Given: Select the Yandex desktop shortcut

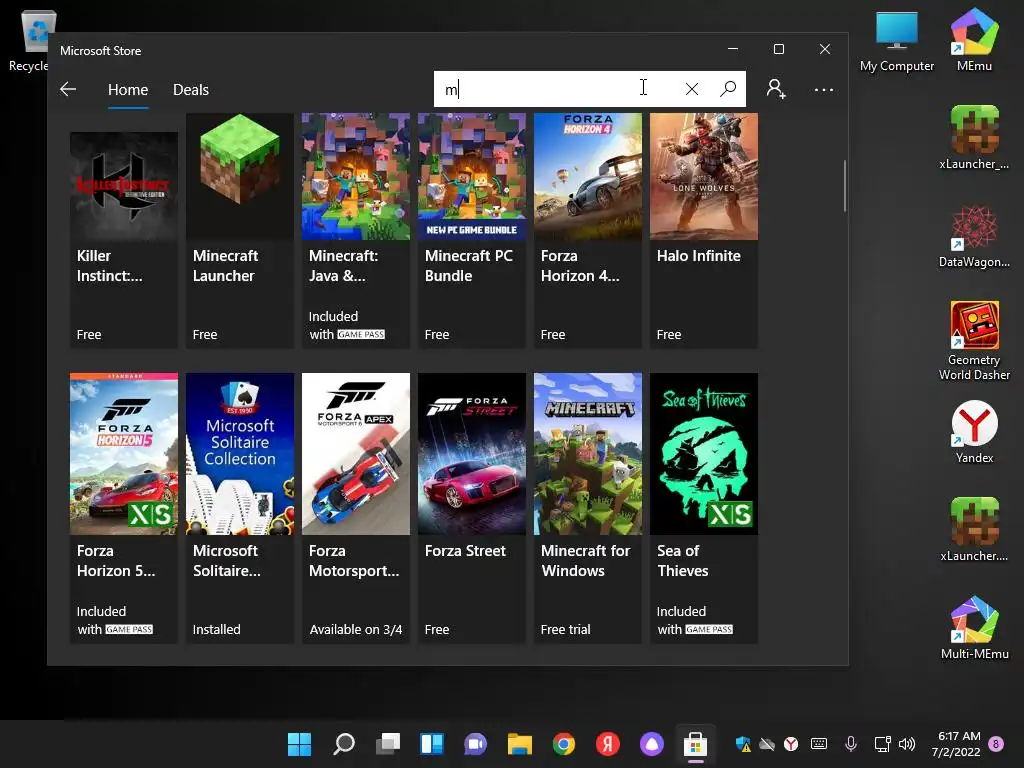Looking at the screenshot, I should pos(974,432).
